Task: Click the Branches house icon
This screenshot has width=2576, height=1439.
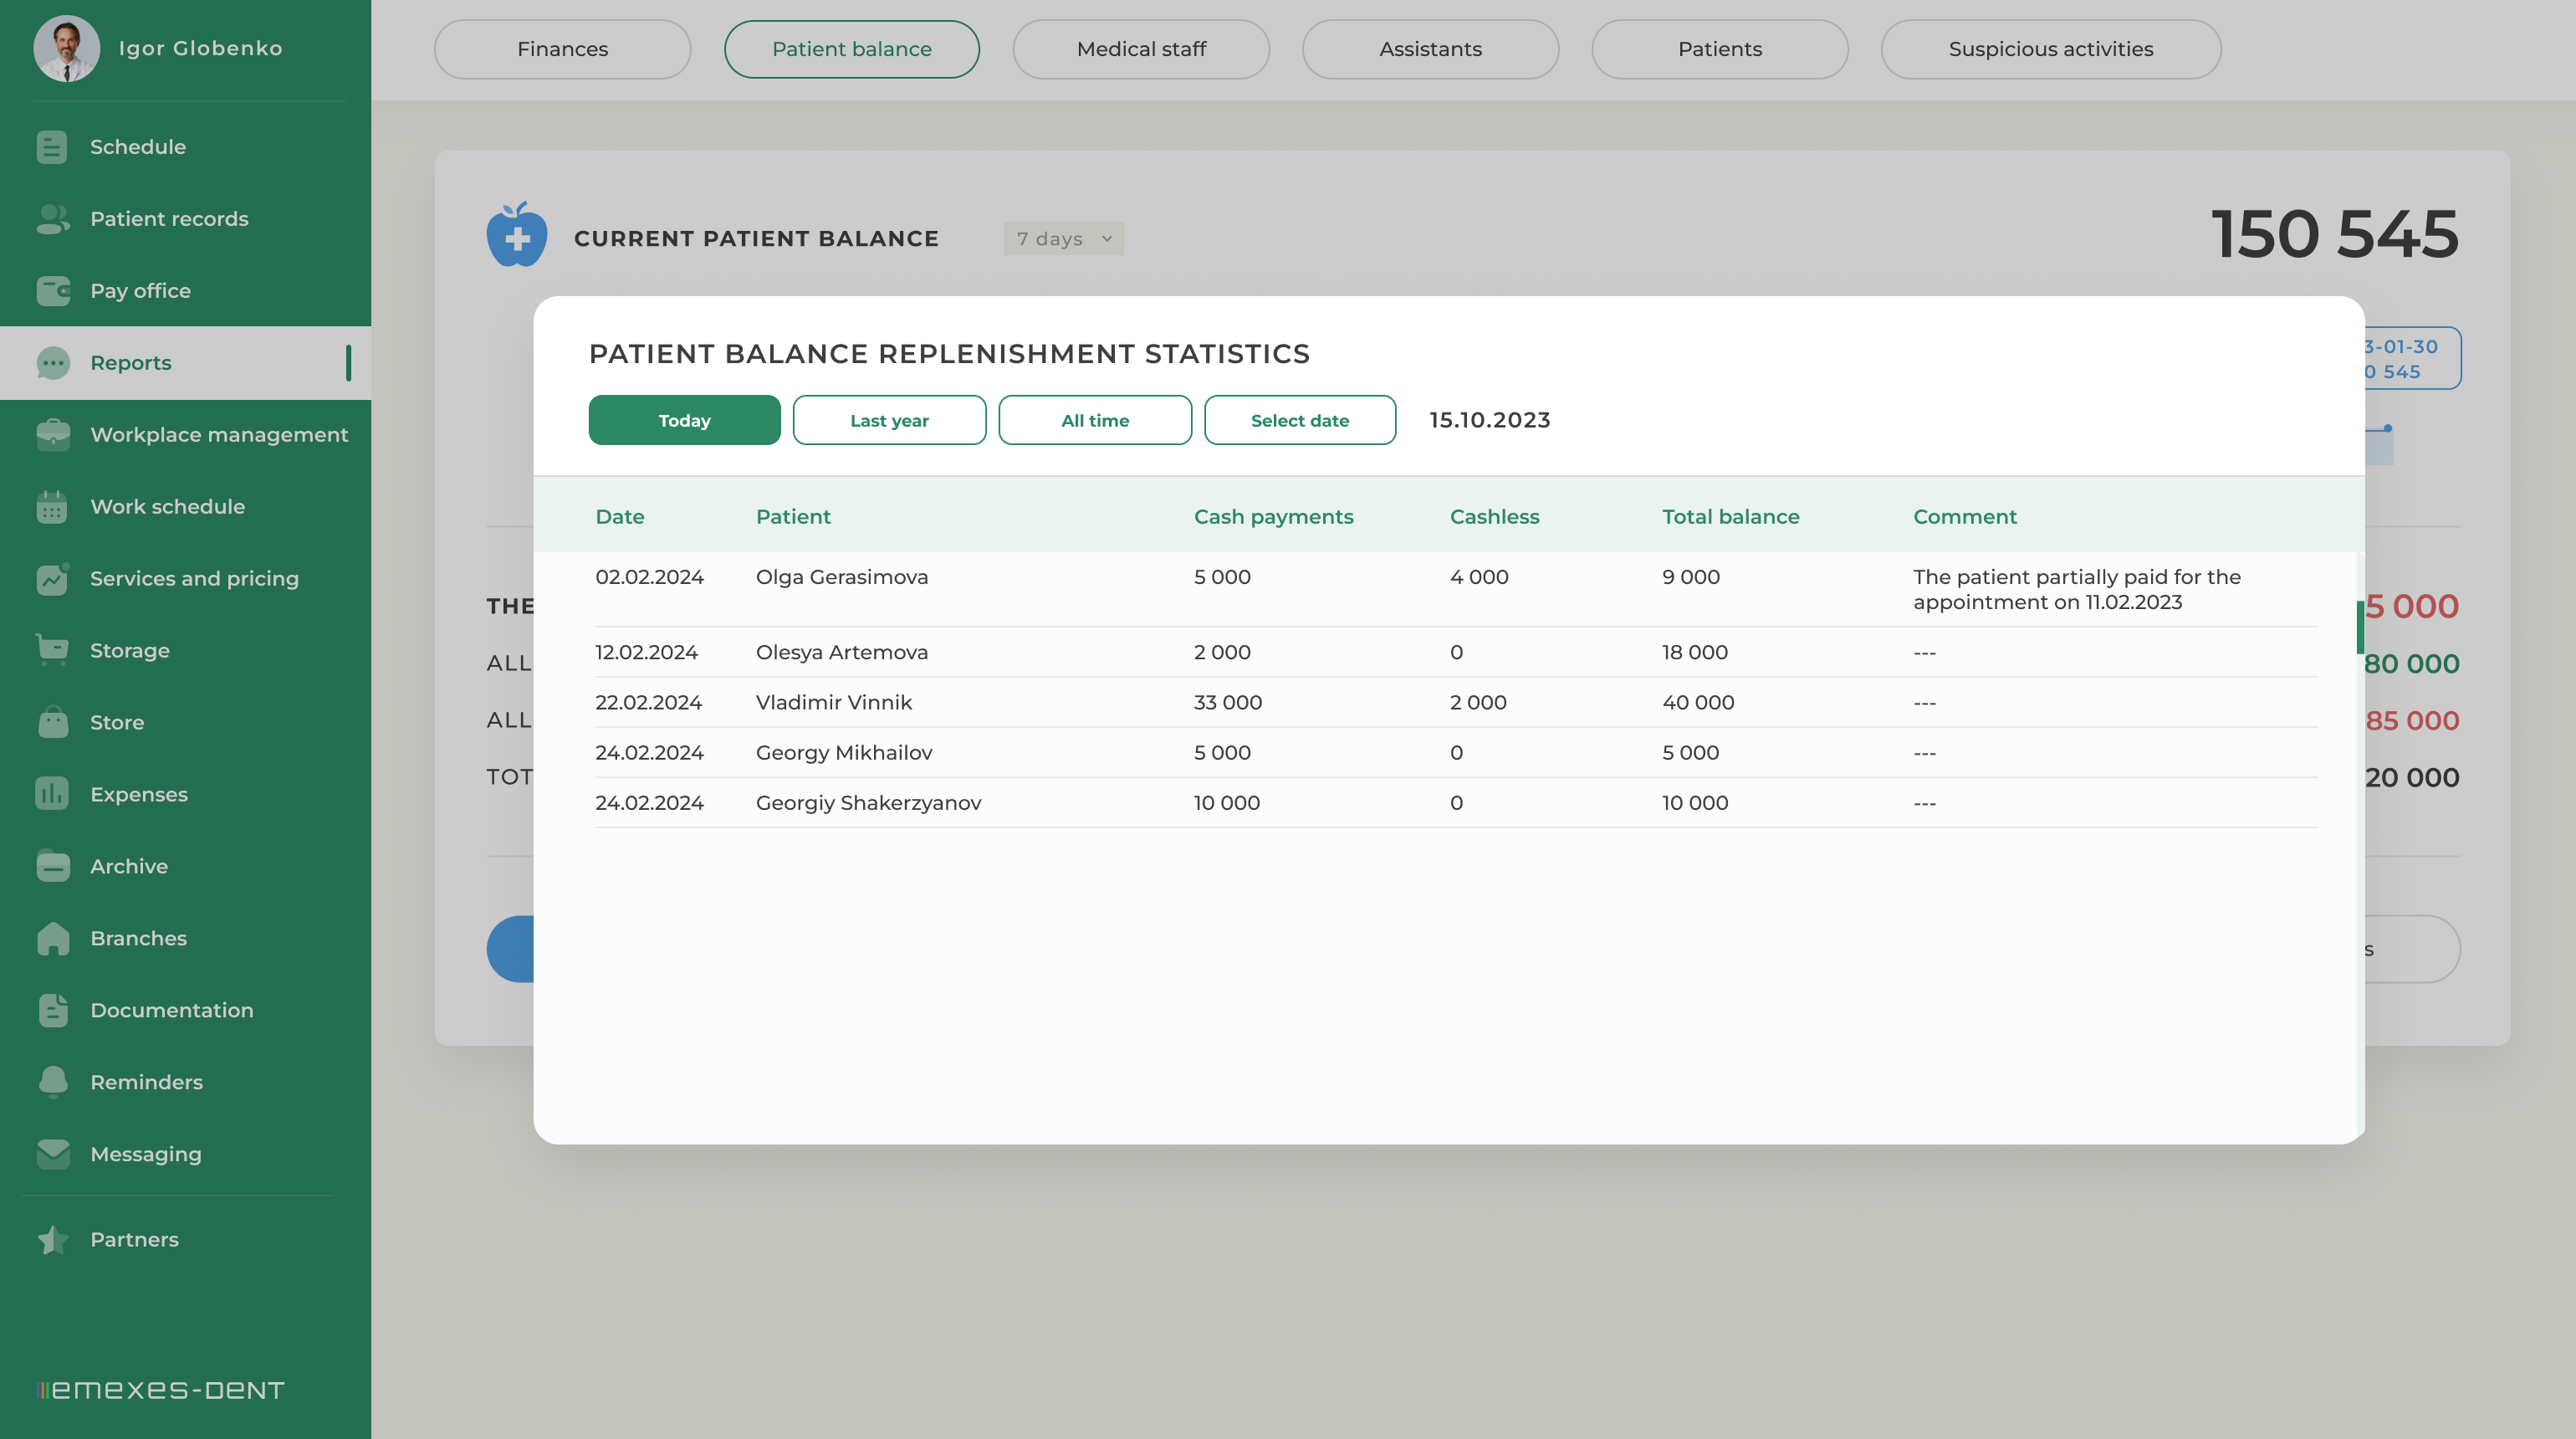Action: point(53,938)
